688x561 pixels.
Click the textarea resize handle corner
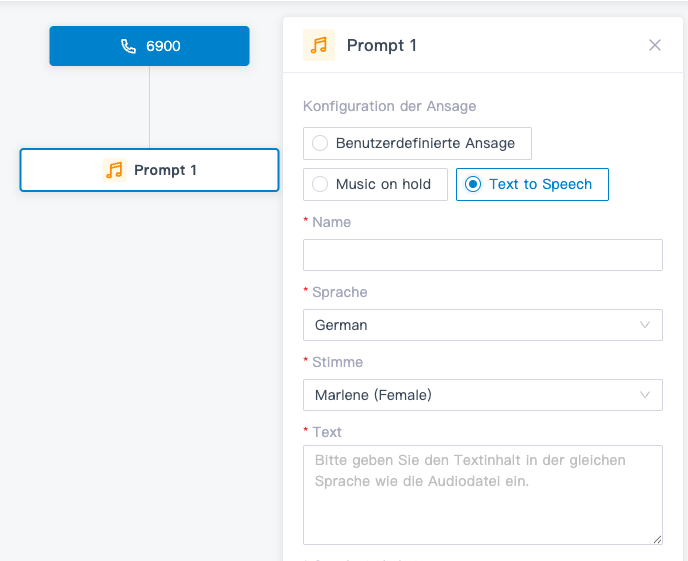pyautogui.click(x=657, y=540)
